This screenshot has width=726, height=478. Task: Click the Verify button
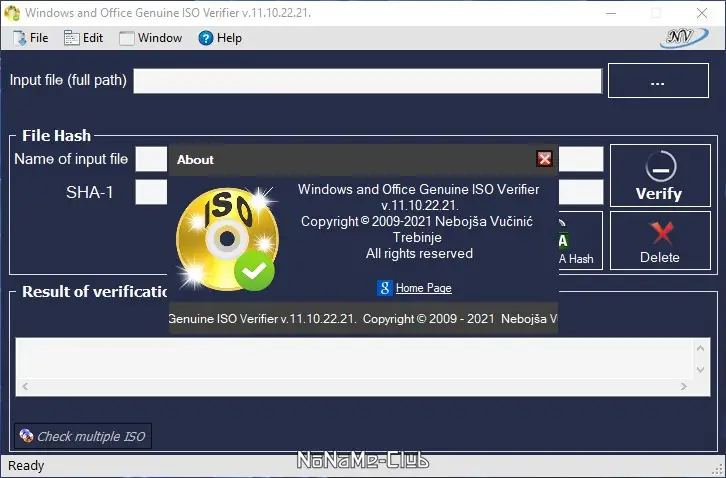coord(660,176)
